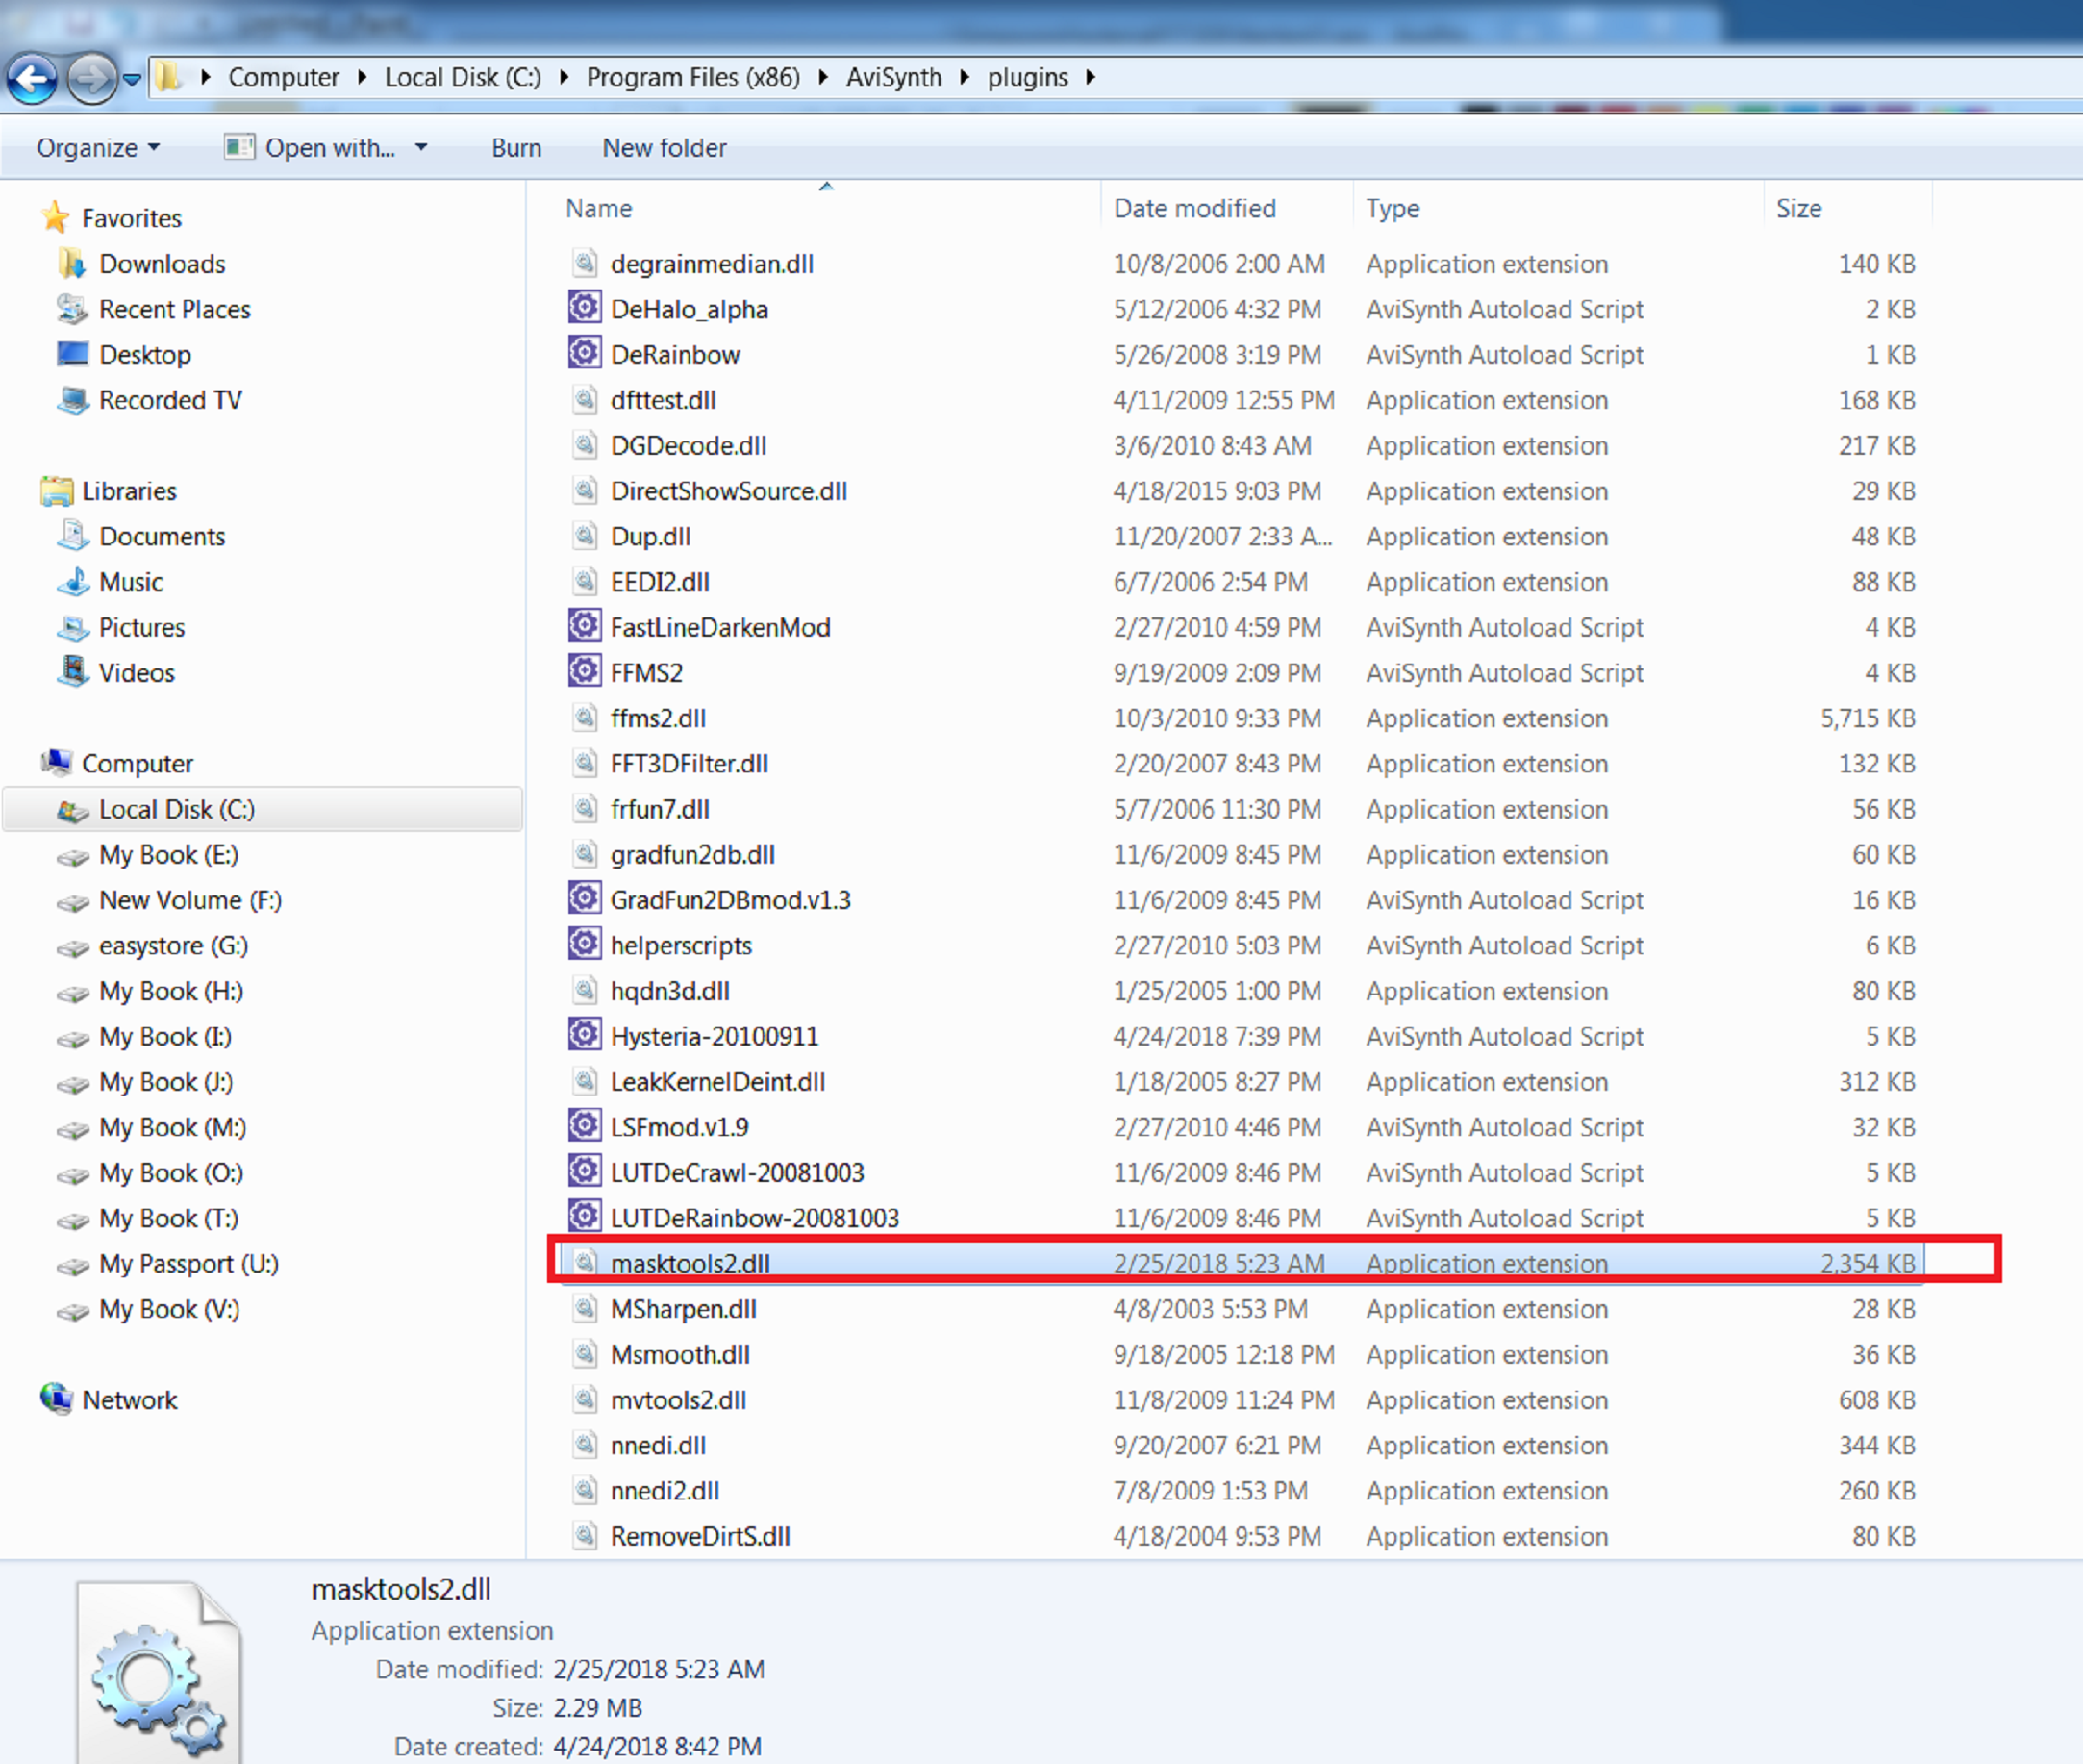Click the AviSynth breadcrumb segment

(893, 77)
